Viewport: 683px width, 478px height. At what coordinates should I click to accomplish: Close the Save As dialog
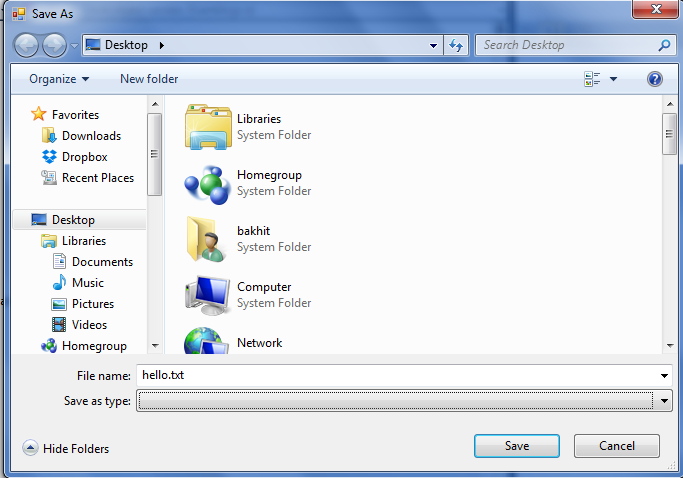coord(656,9)
